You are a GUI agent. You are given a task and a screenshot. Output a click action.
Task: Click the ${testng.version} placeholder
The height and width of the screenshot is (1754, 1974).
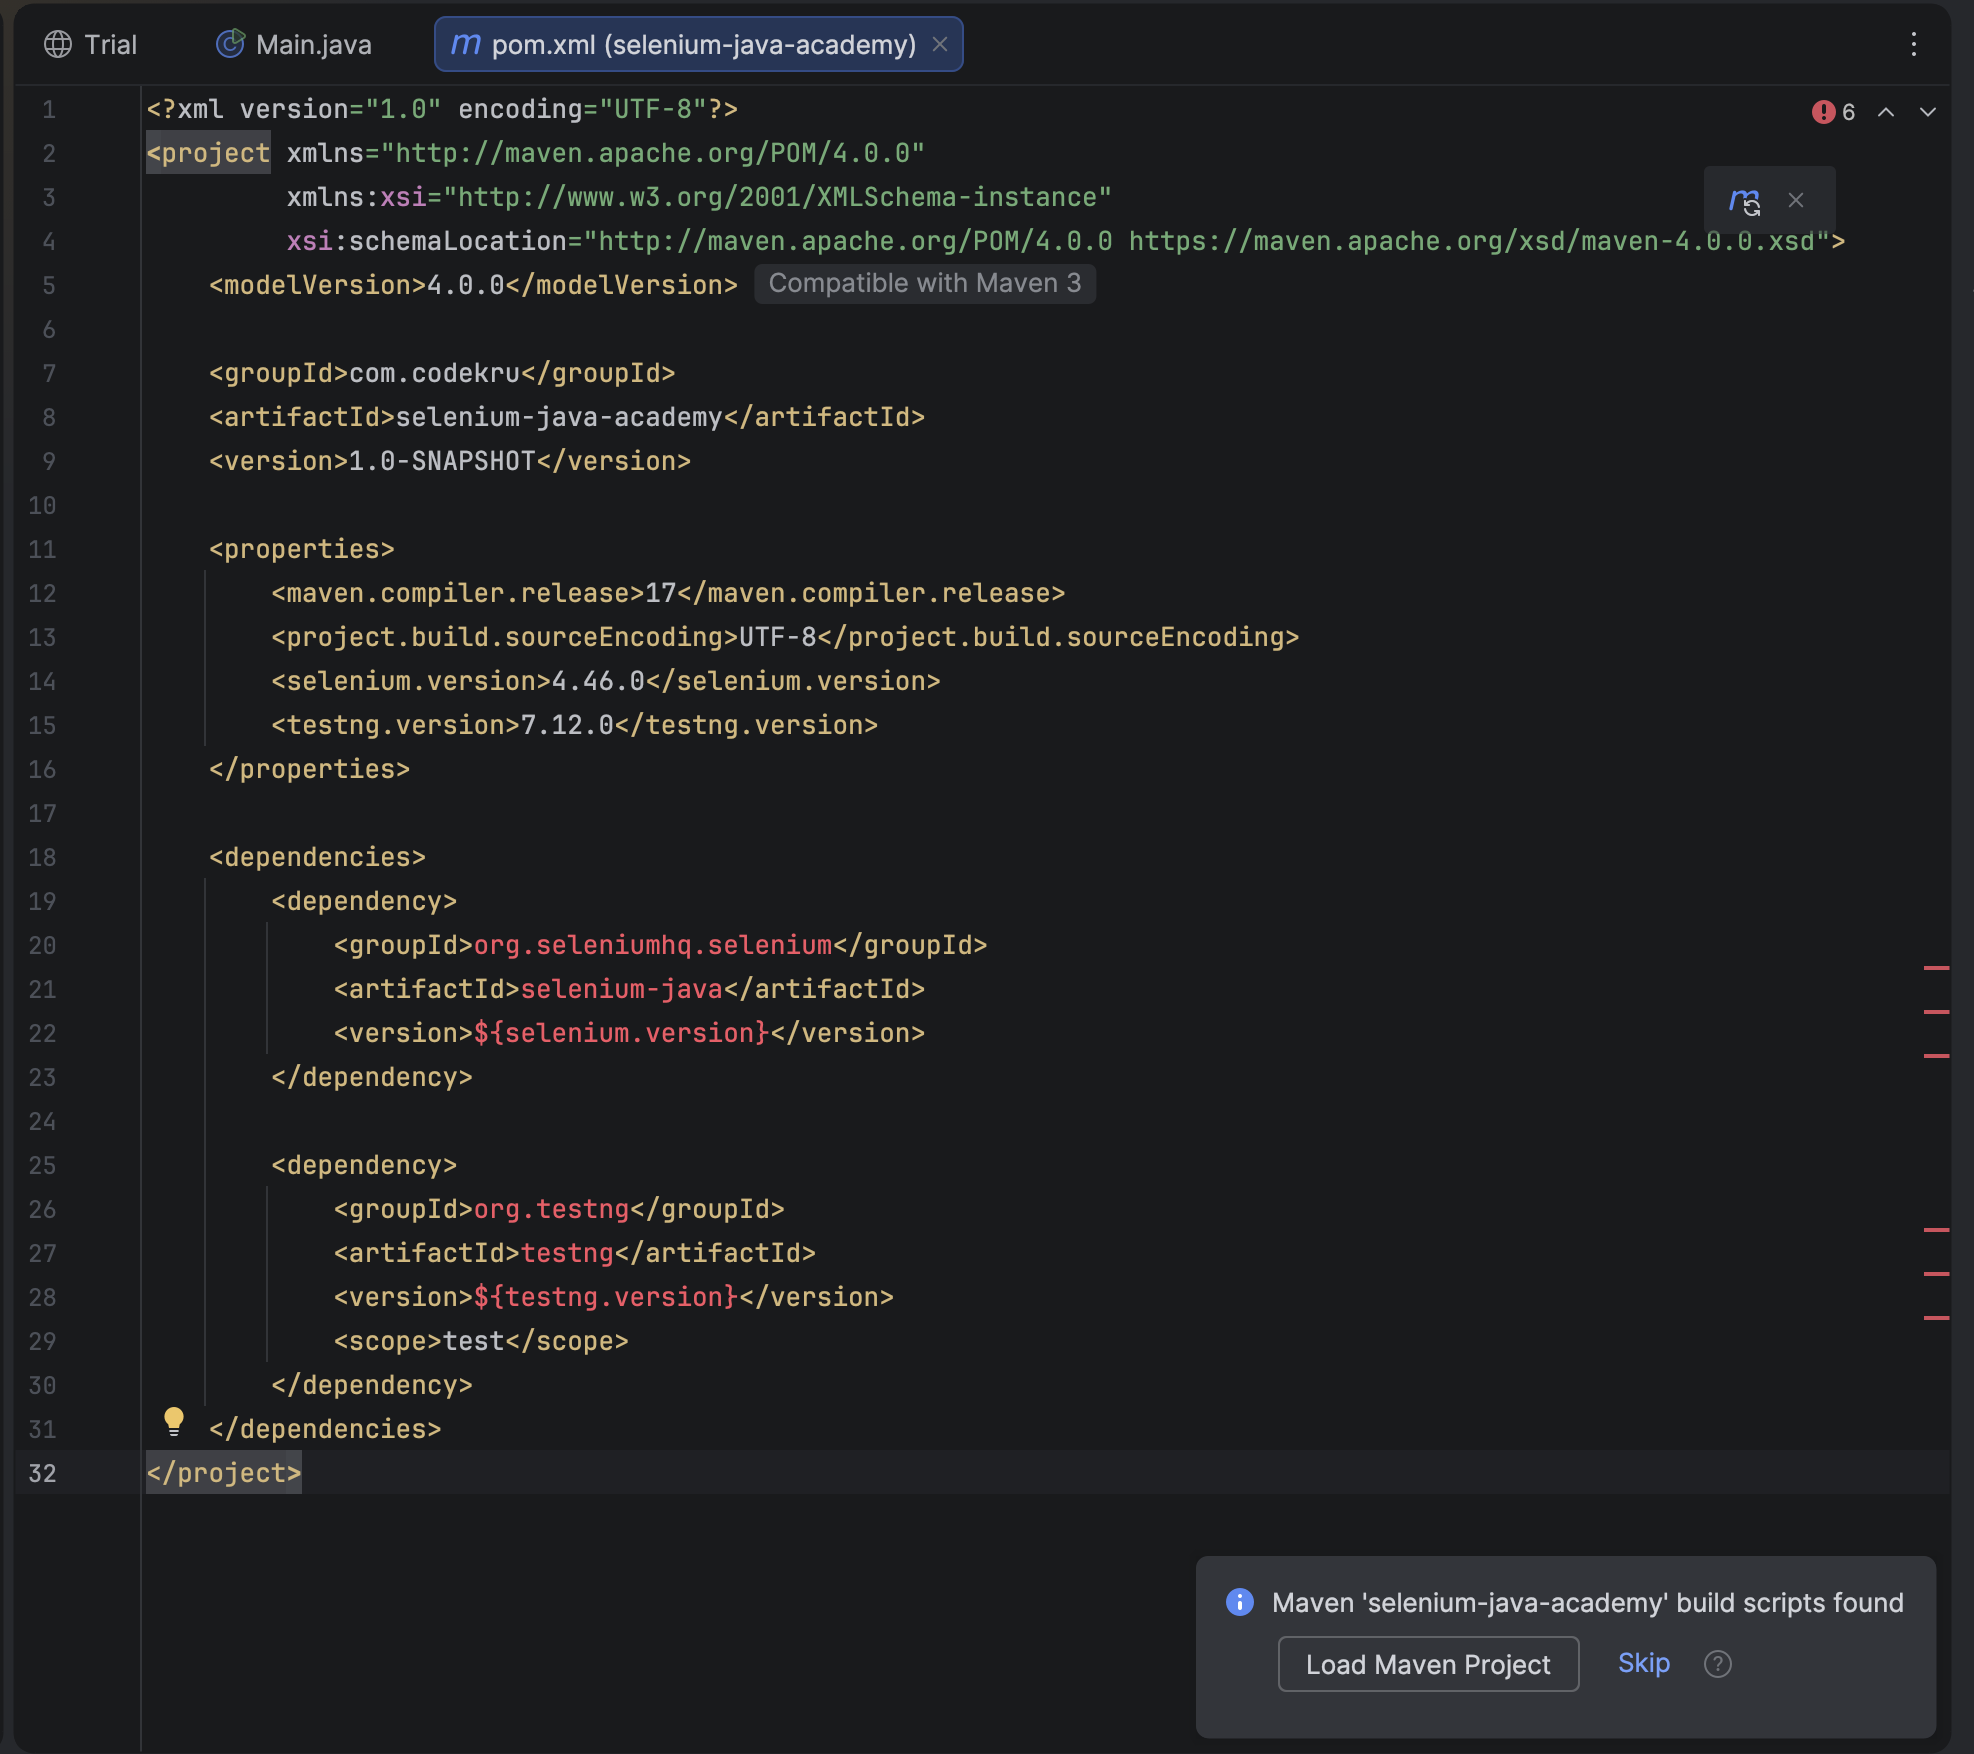click(x=606, y=1297)
